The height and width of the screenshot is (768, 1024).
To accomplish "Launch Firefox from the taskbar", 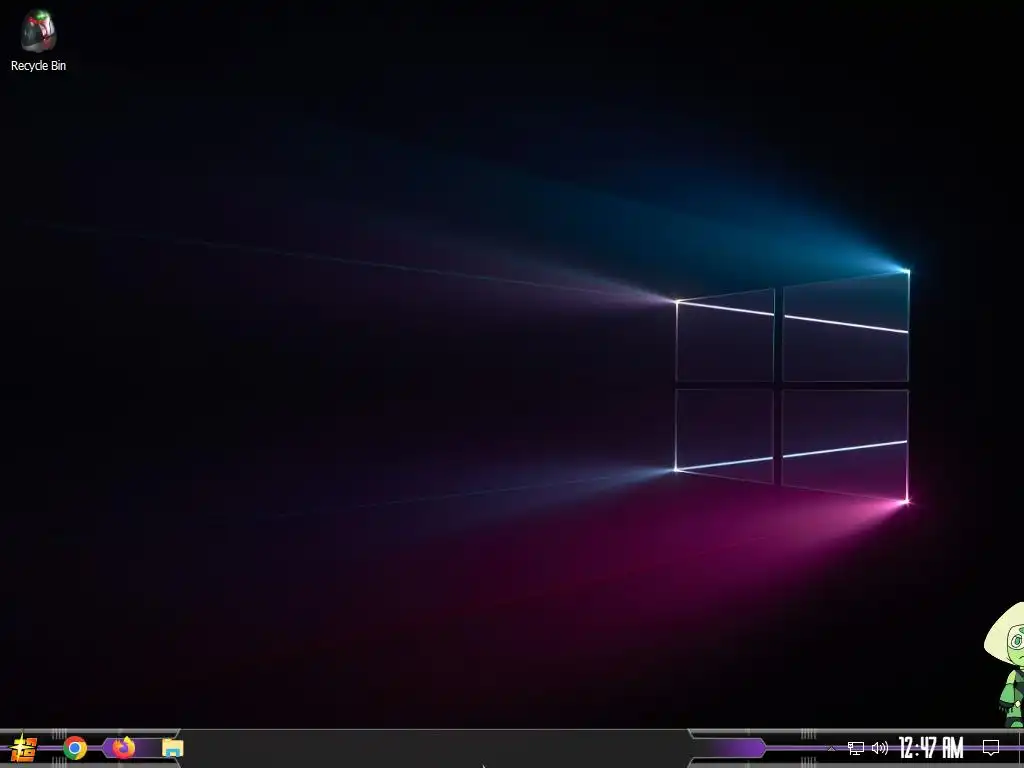I will coord(123,747).
